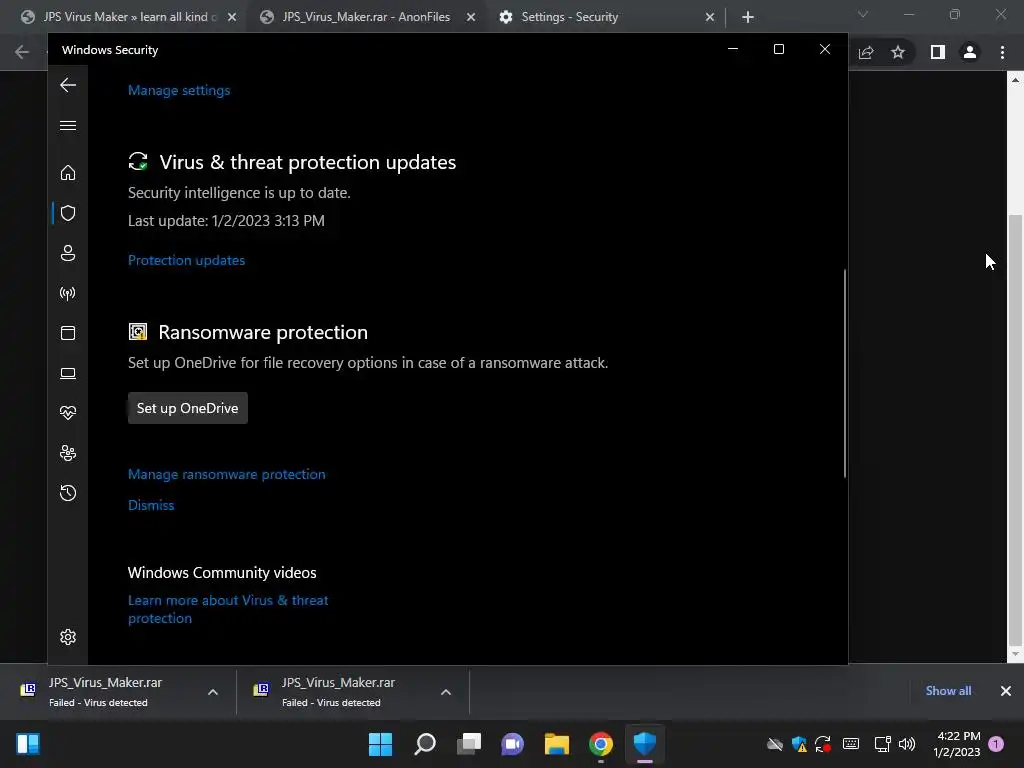The height and width of the screenshot is (768, 1024).
Task: Toggle Chrome side panel icon
Action: coord(938,52)
